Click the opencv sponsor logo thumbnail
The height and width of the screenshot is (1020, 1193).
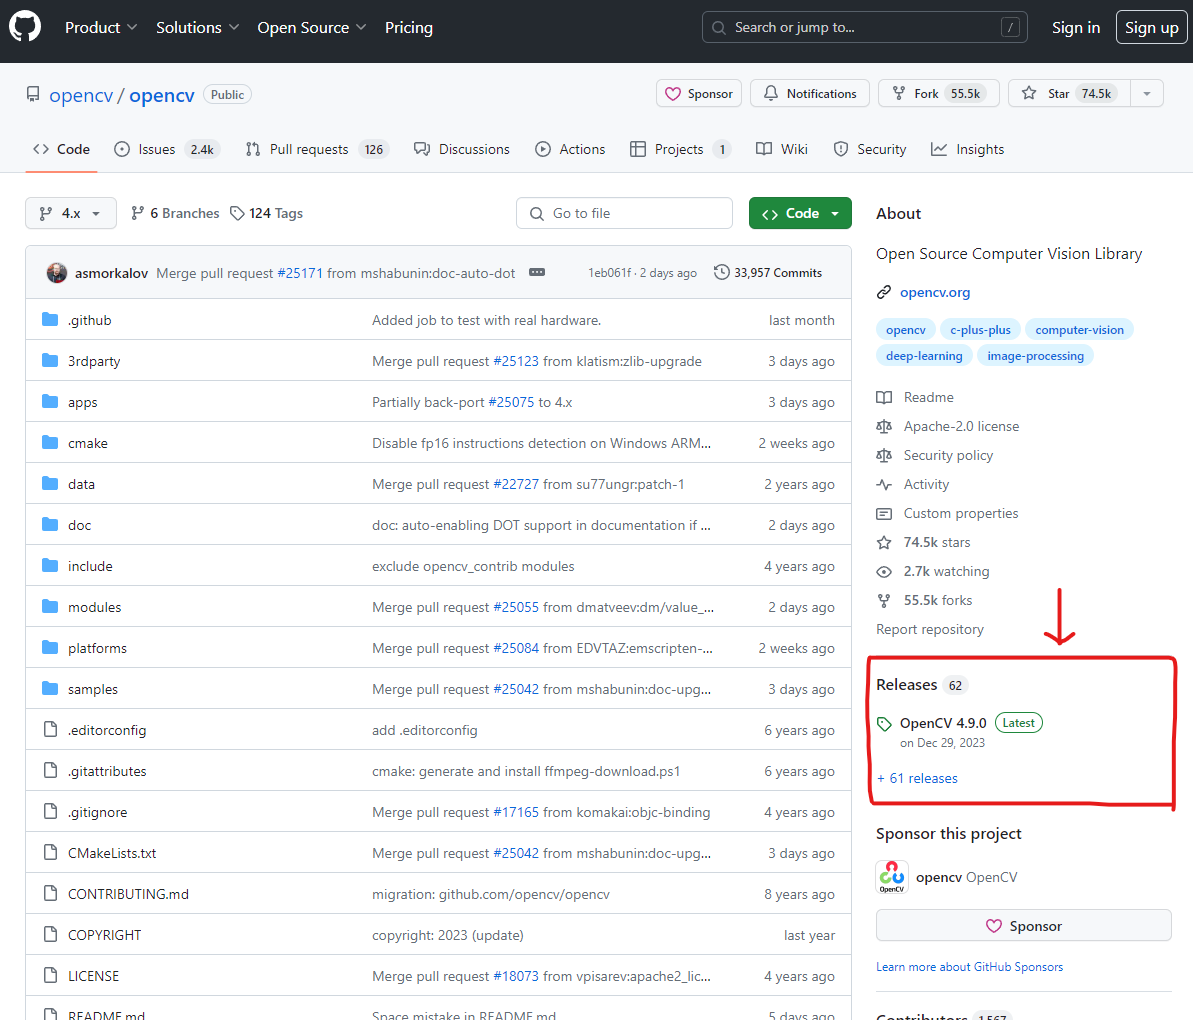(892, 877)
